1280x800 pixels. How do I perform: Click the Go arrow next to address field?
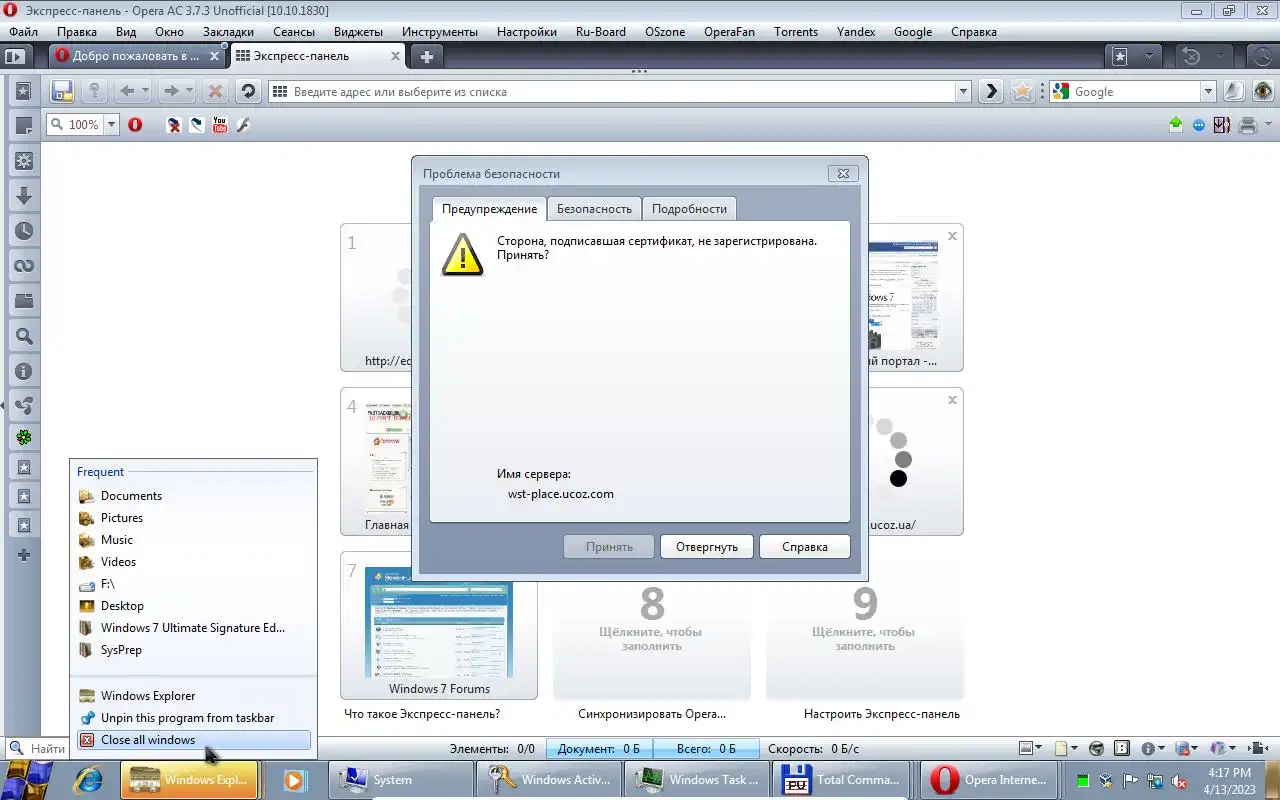click(990, 91)
